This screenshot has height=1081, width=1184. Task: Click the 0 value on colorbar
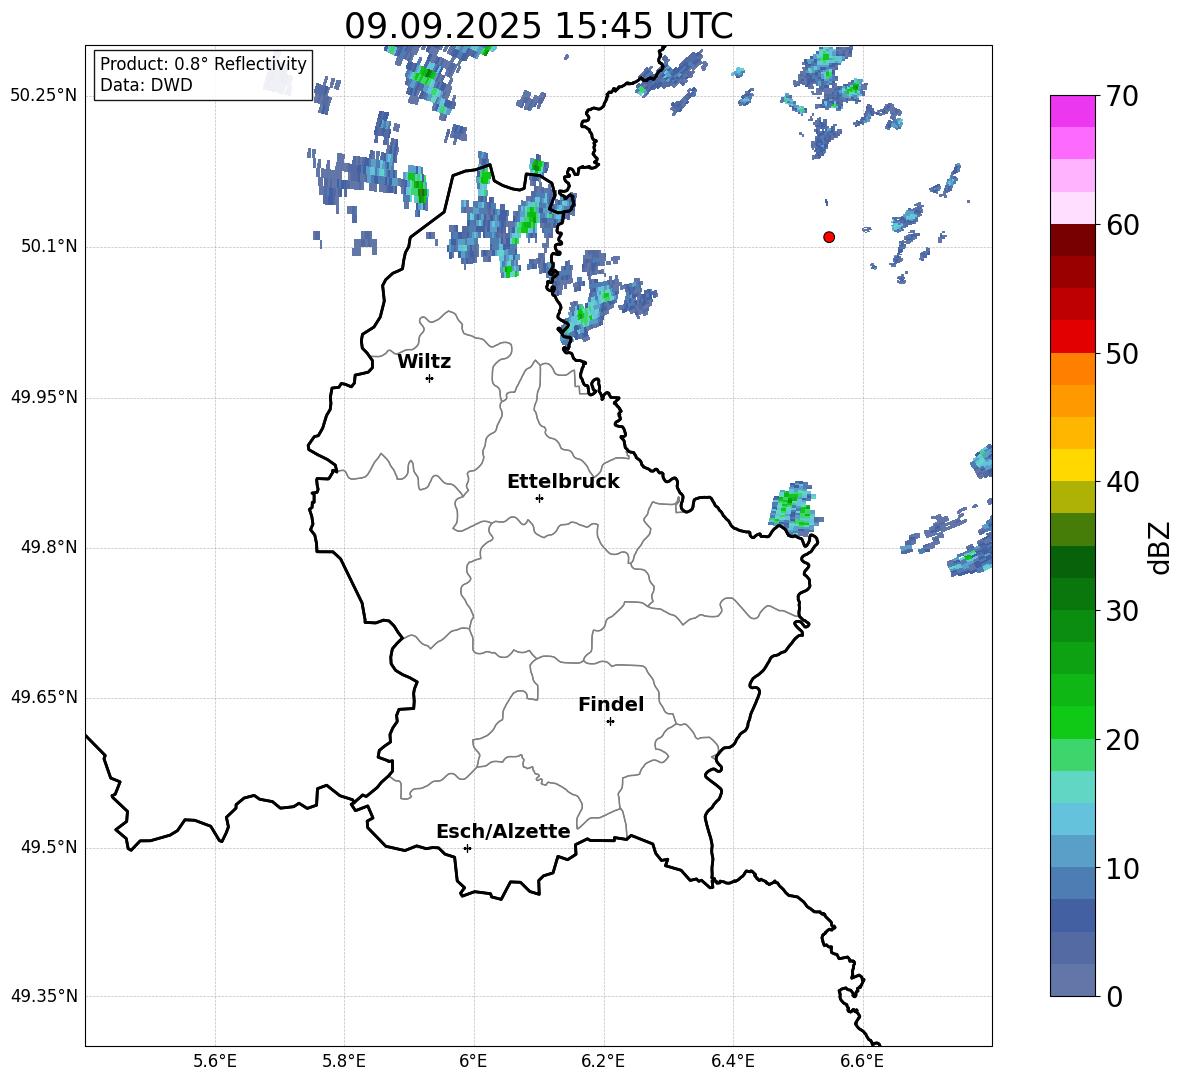[1115, 997]
